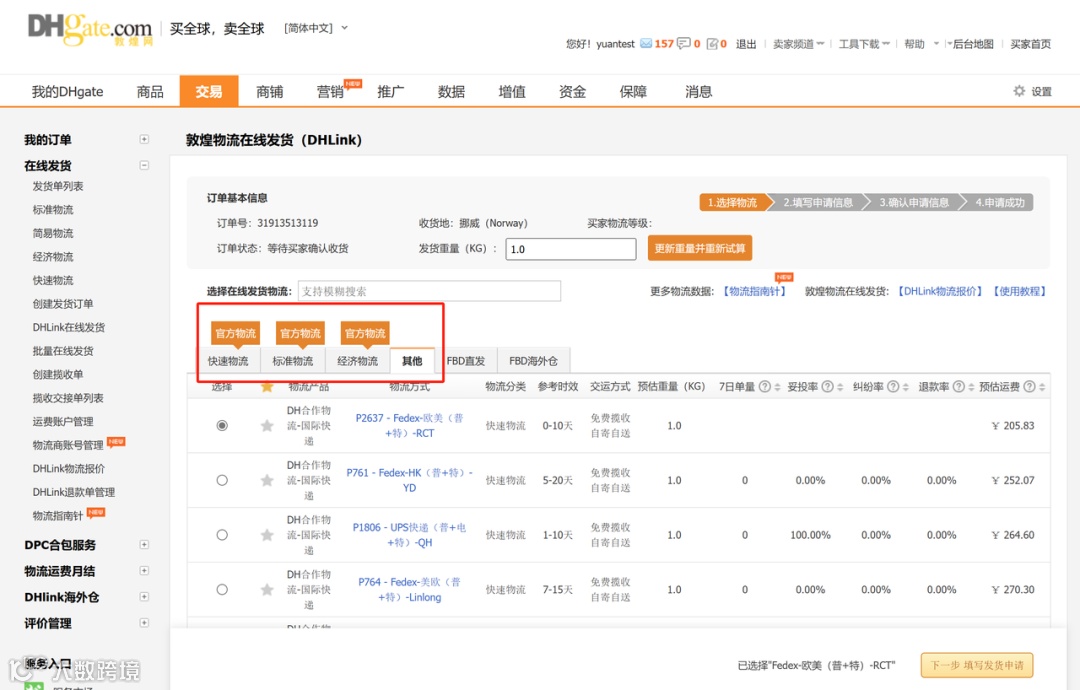Expand DPC合包服务 sidebar section

pos(144,545)
